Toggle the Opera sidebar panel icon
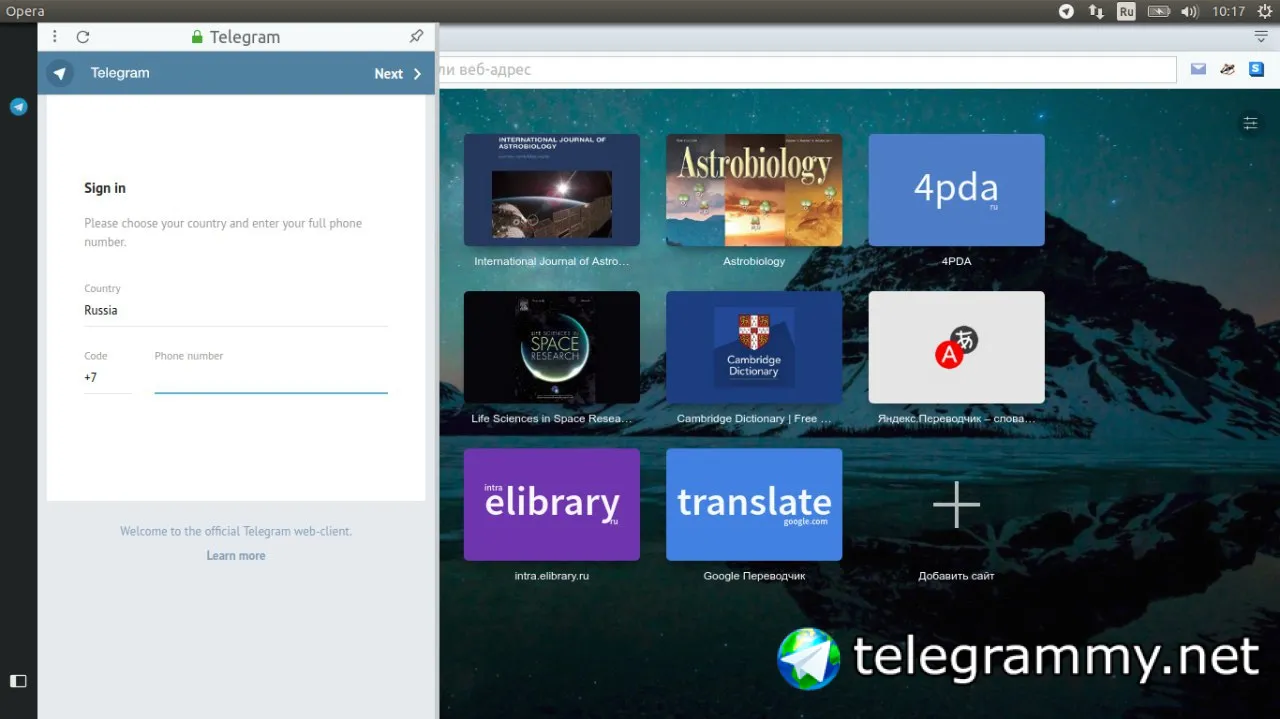This screenshot has width=1280, height=719. point(18,681)
